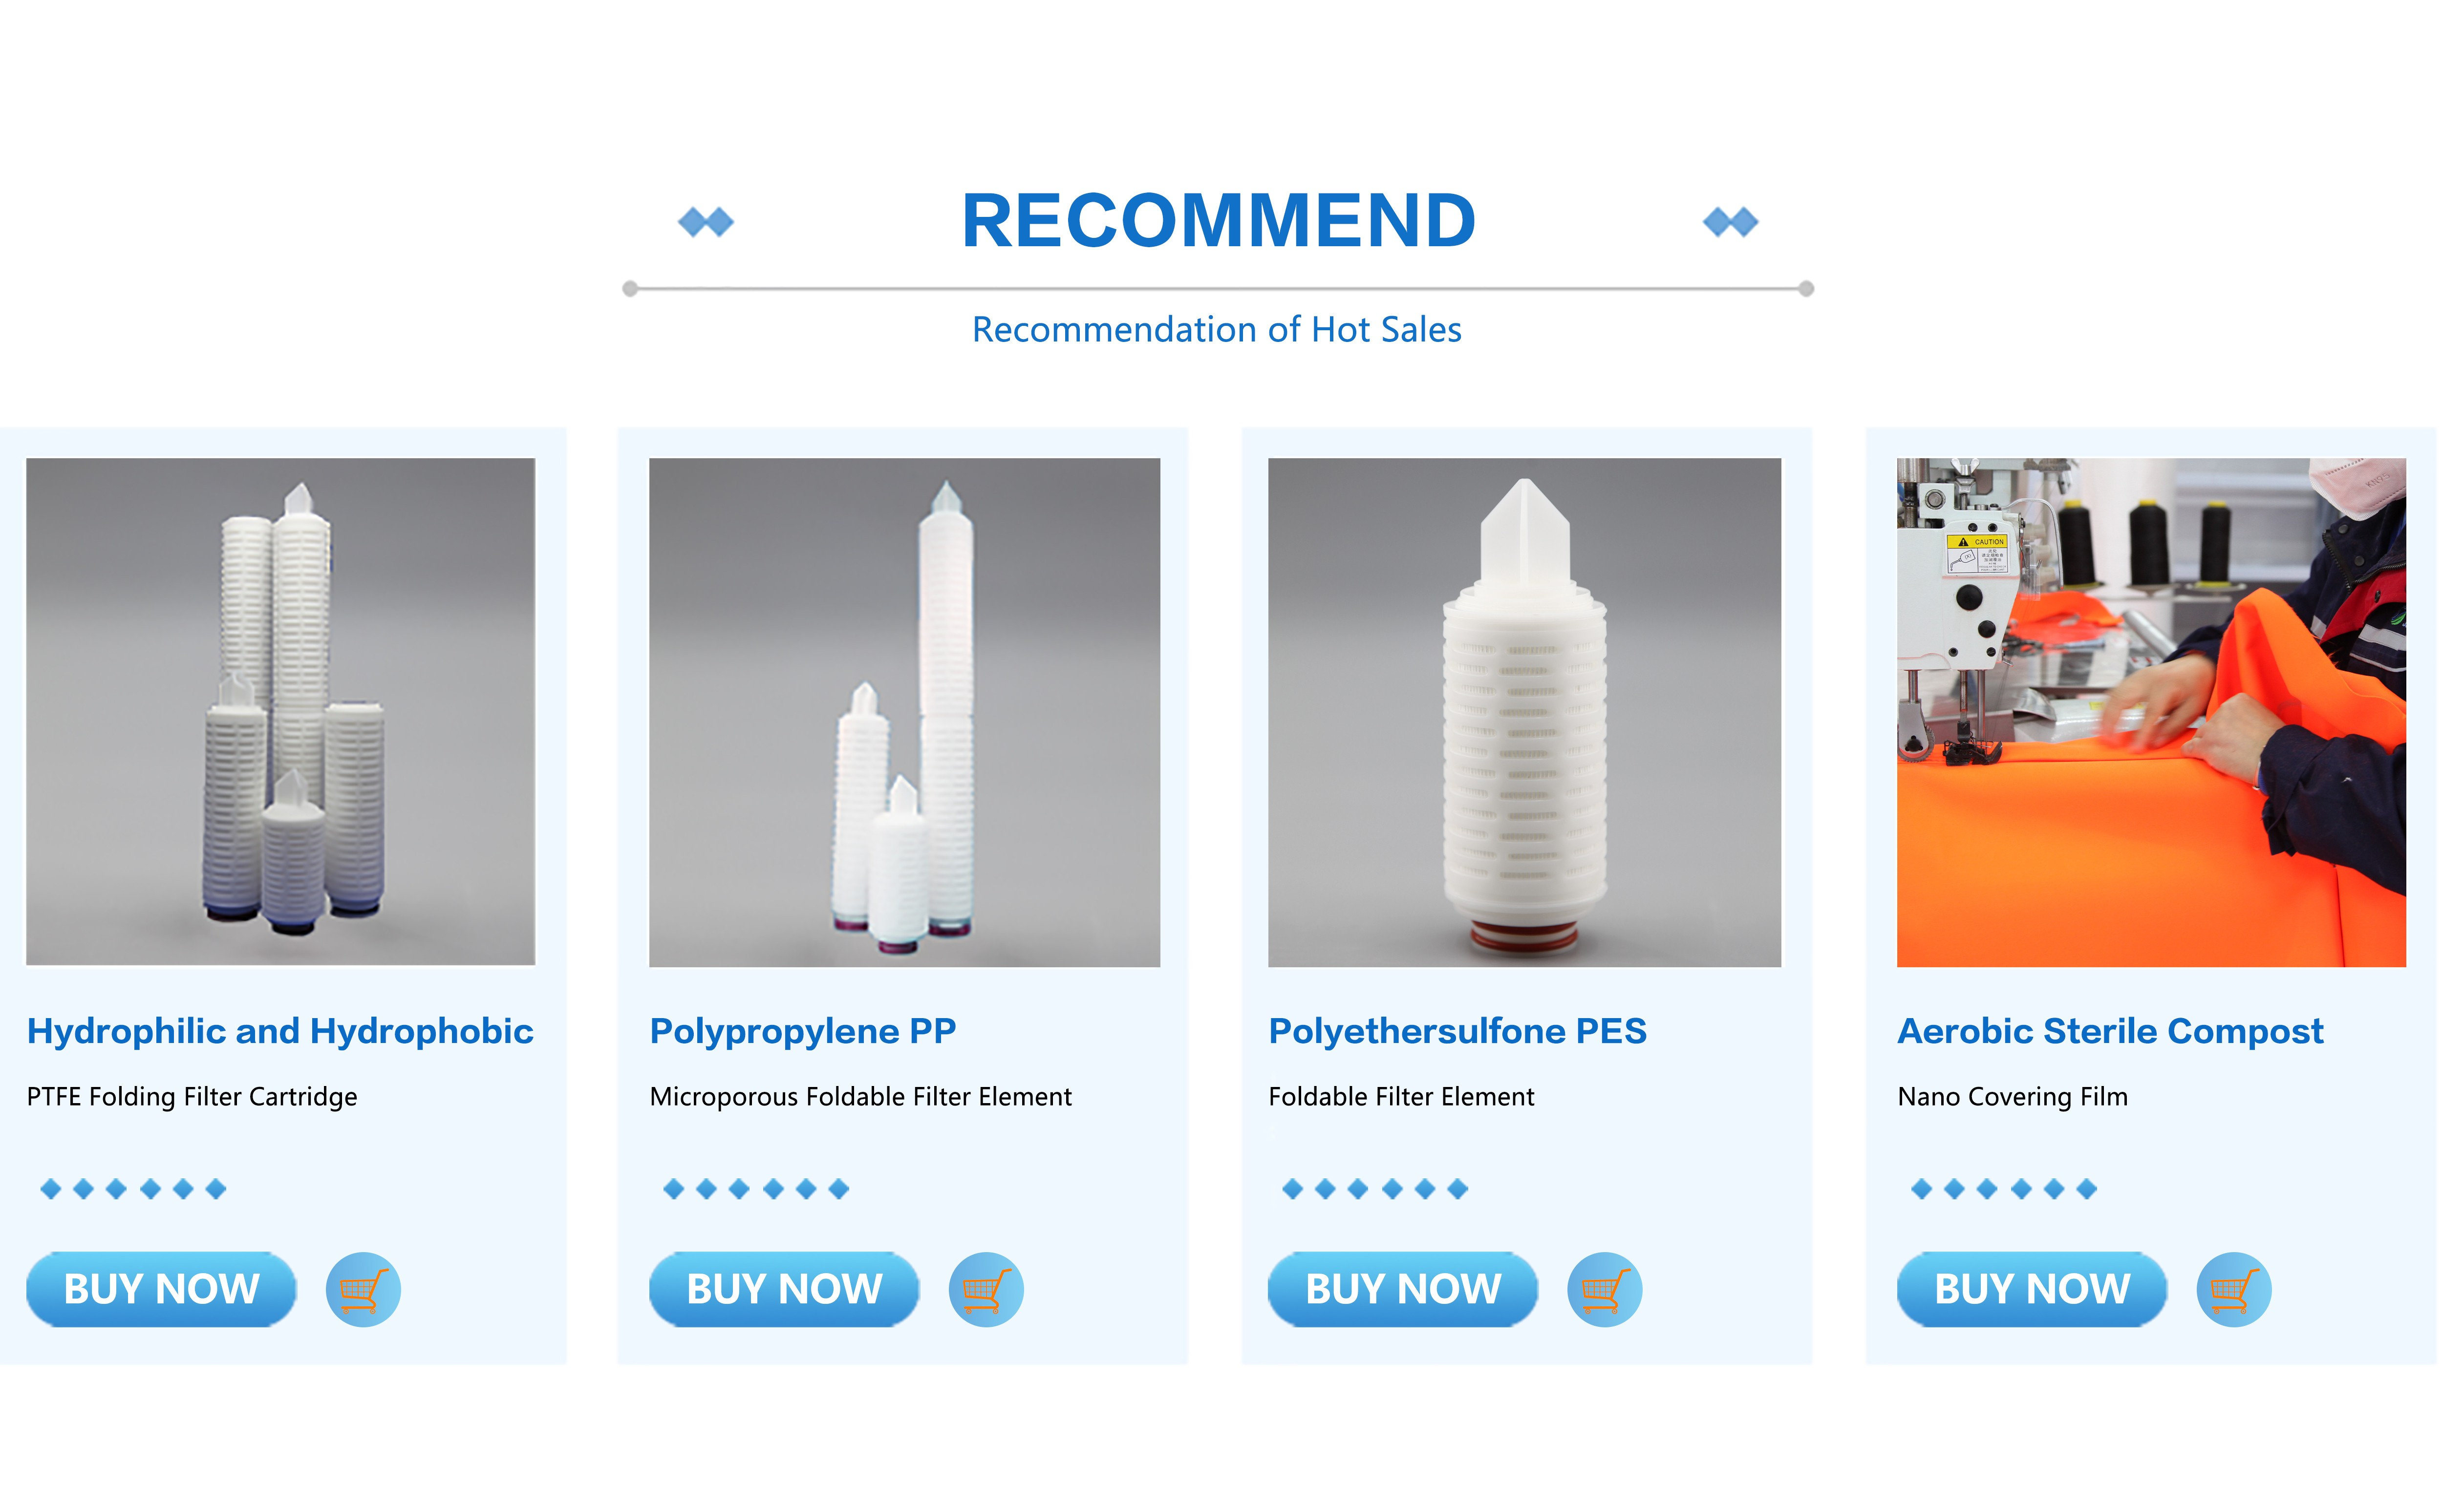Open the Polyethersulfone PES title link
Image resolution: width=2443 pixels, height=1512 pixels.
tap(1458, 1031)
